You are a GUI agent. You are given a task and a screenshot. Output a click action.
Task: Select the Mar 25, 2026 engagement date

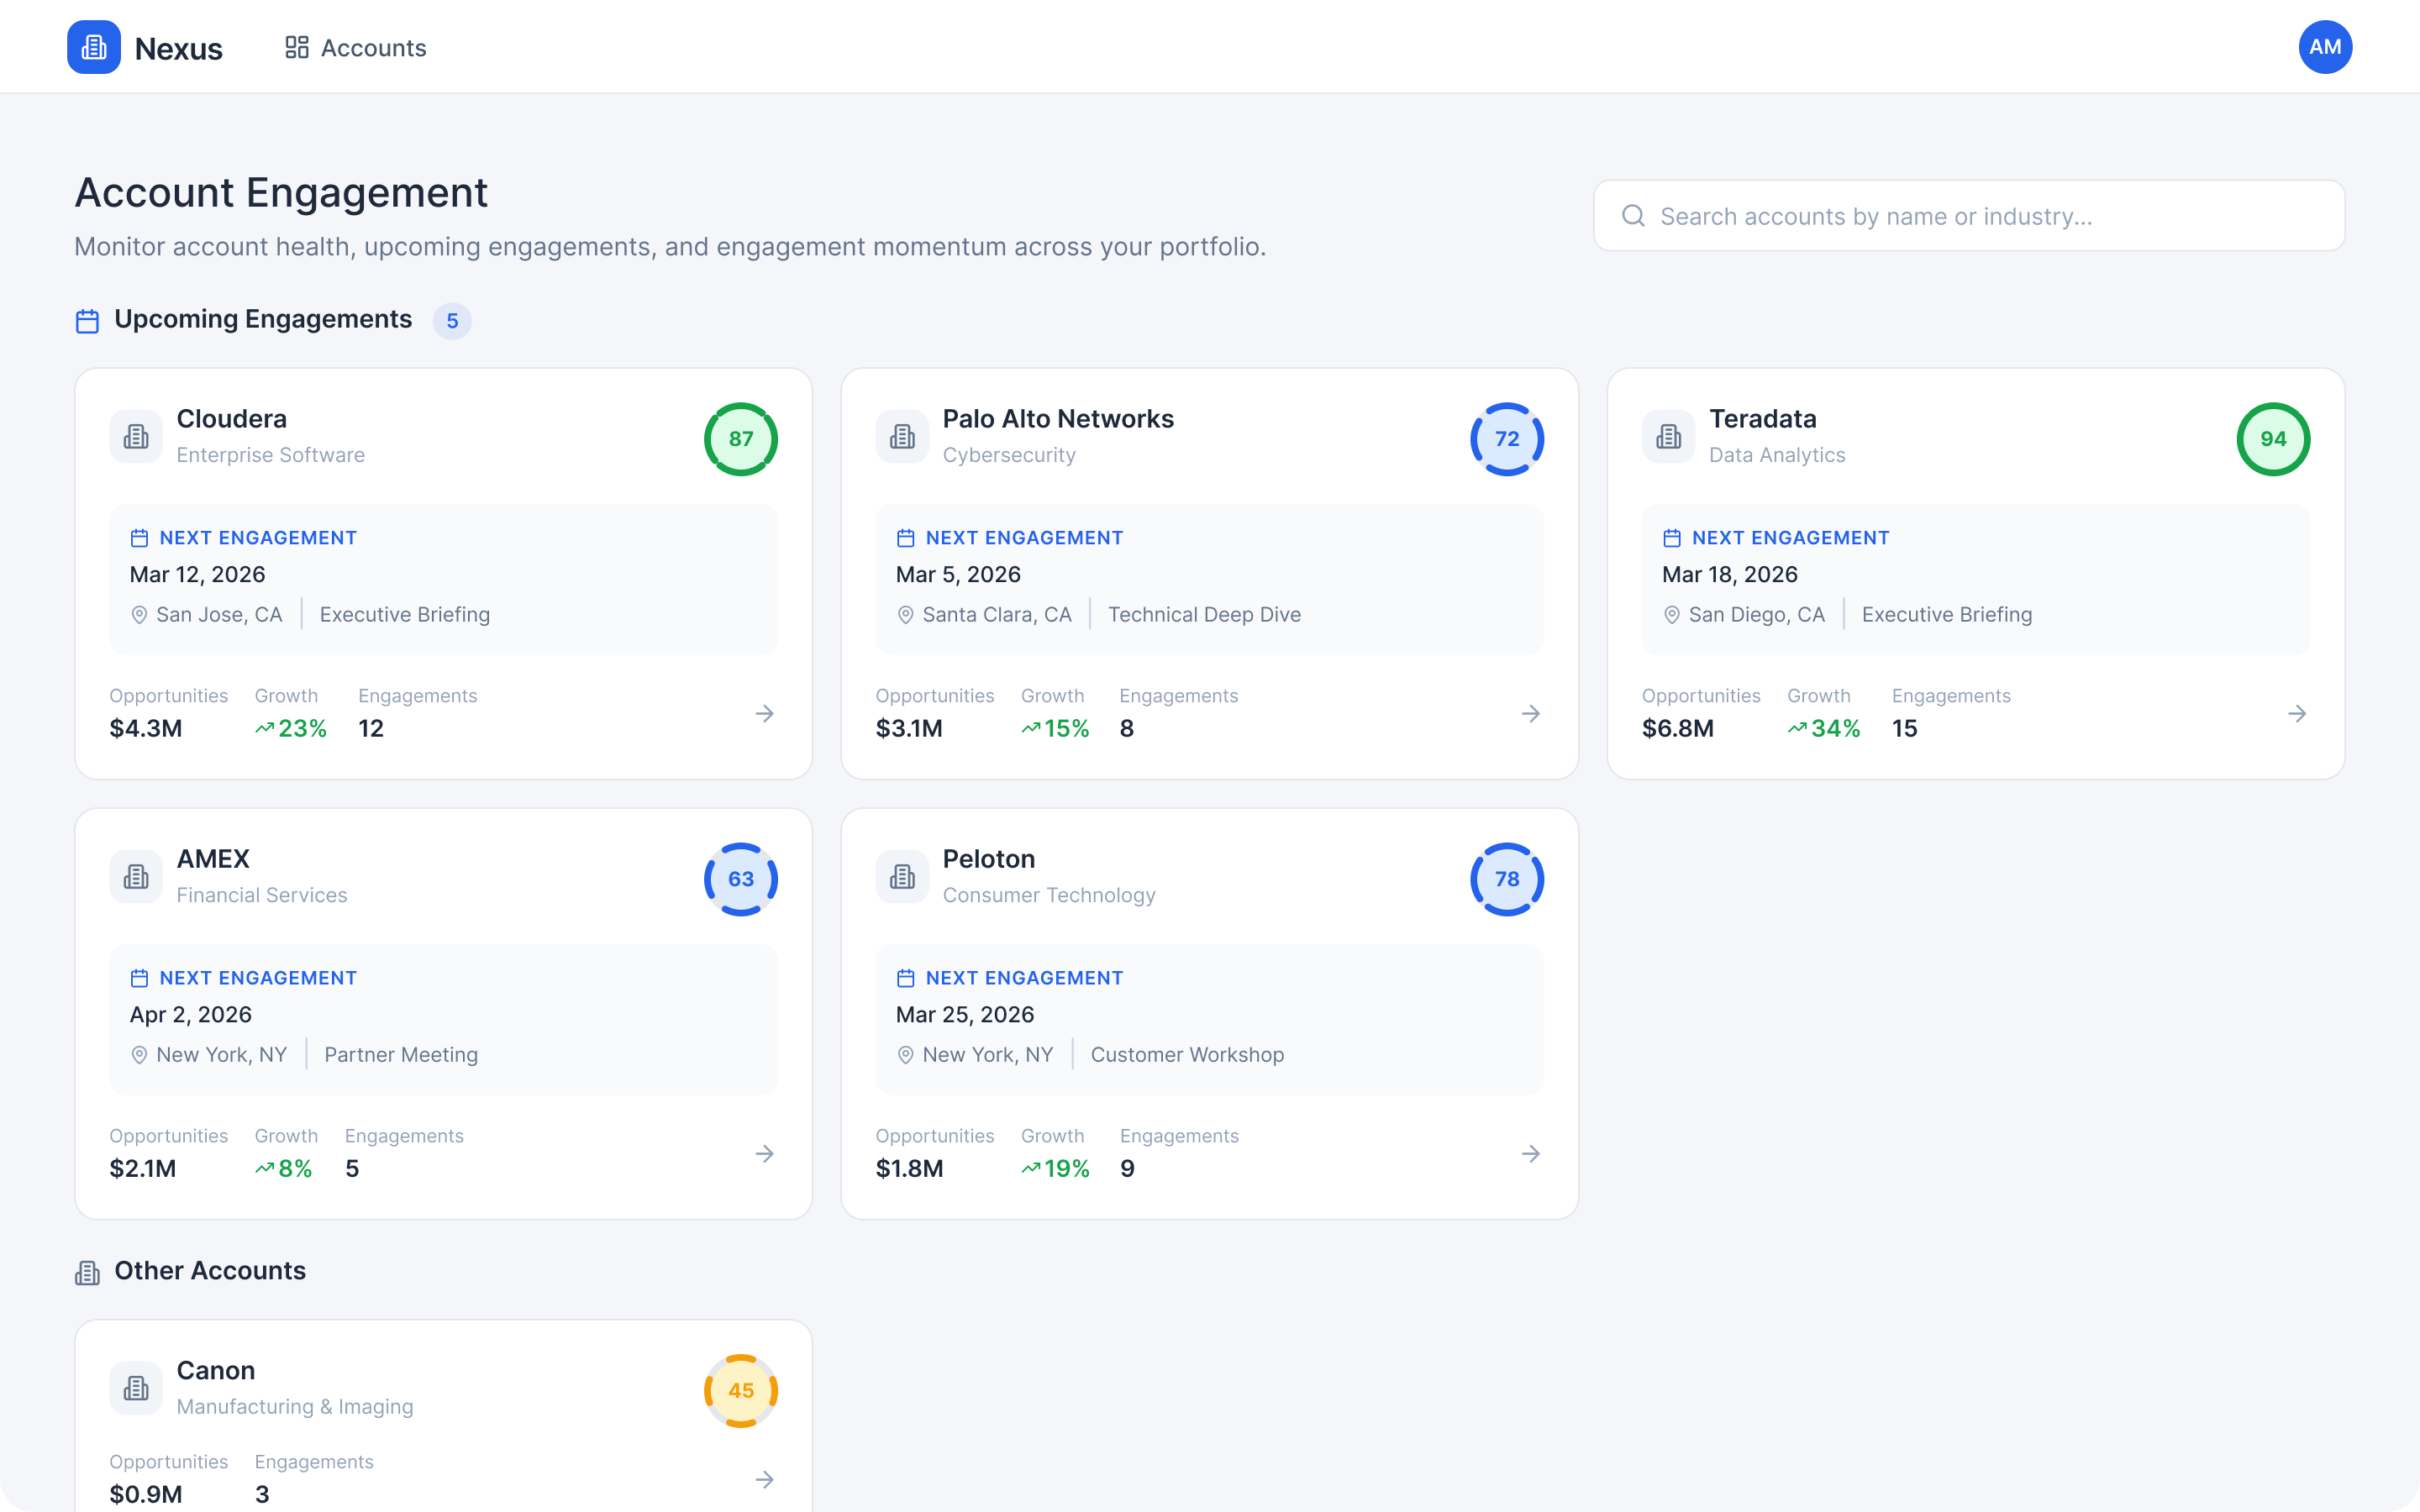(965, 1015)
